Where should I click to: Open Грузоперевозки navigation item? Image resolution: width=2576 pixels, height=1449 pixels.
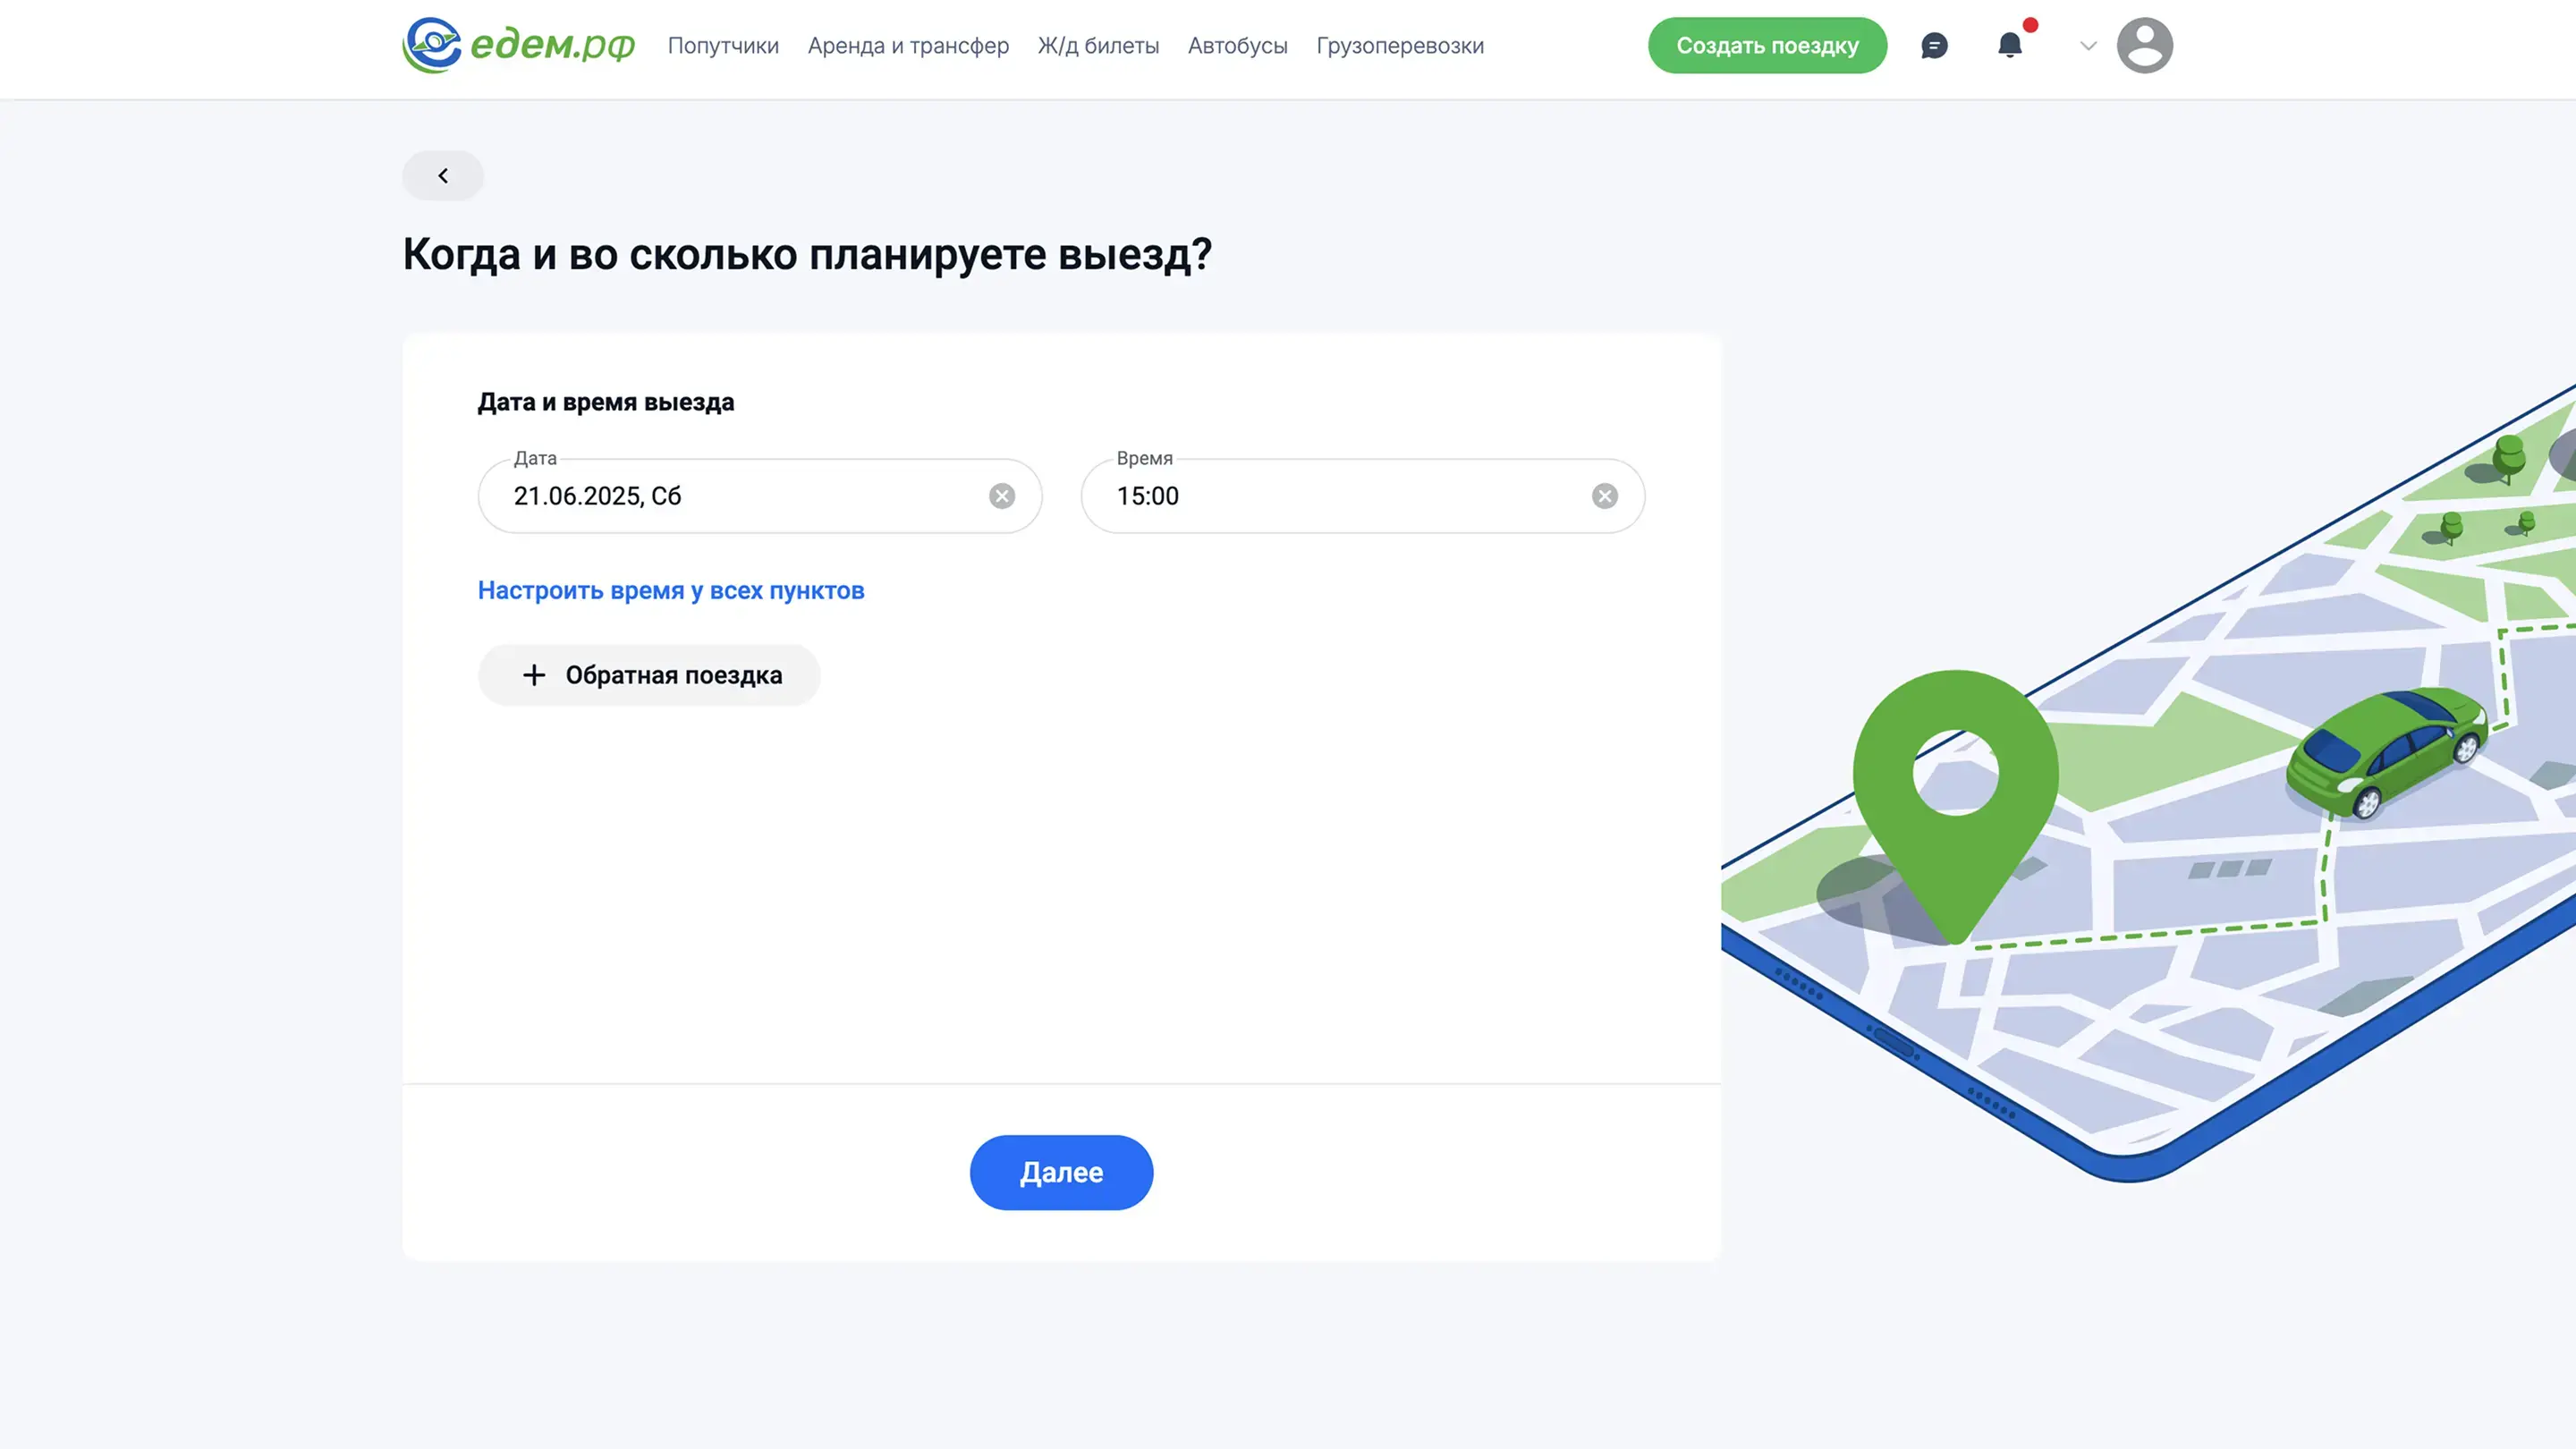[1400, 46]
